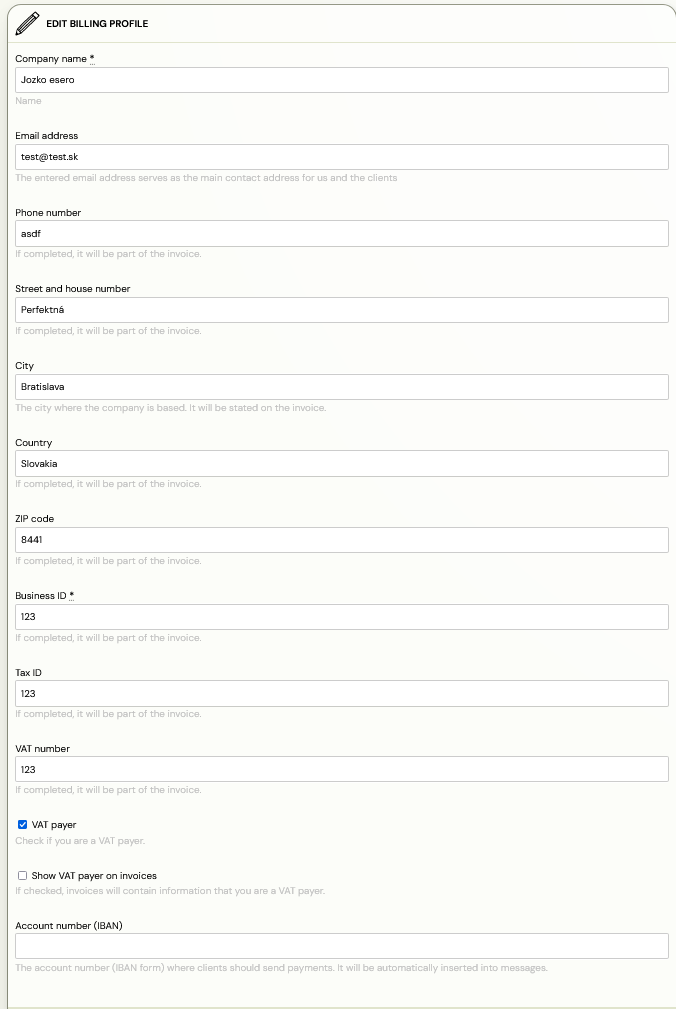Uncheck the VAT payer checkbox
The image size is (676, 1009).
(23, 824)
